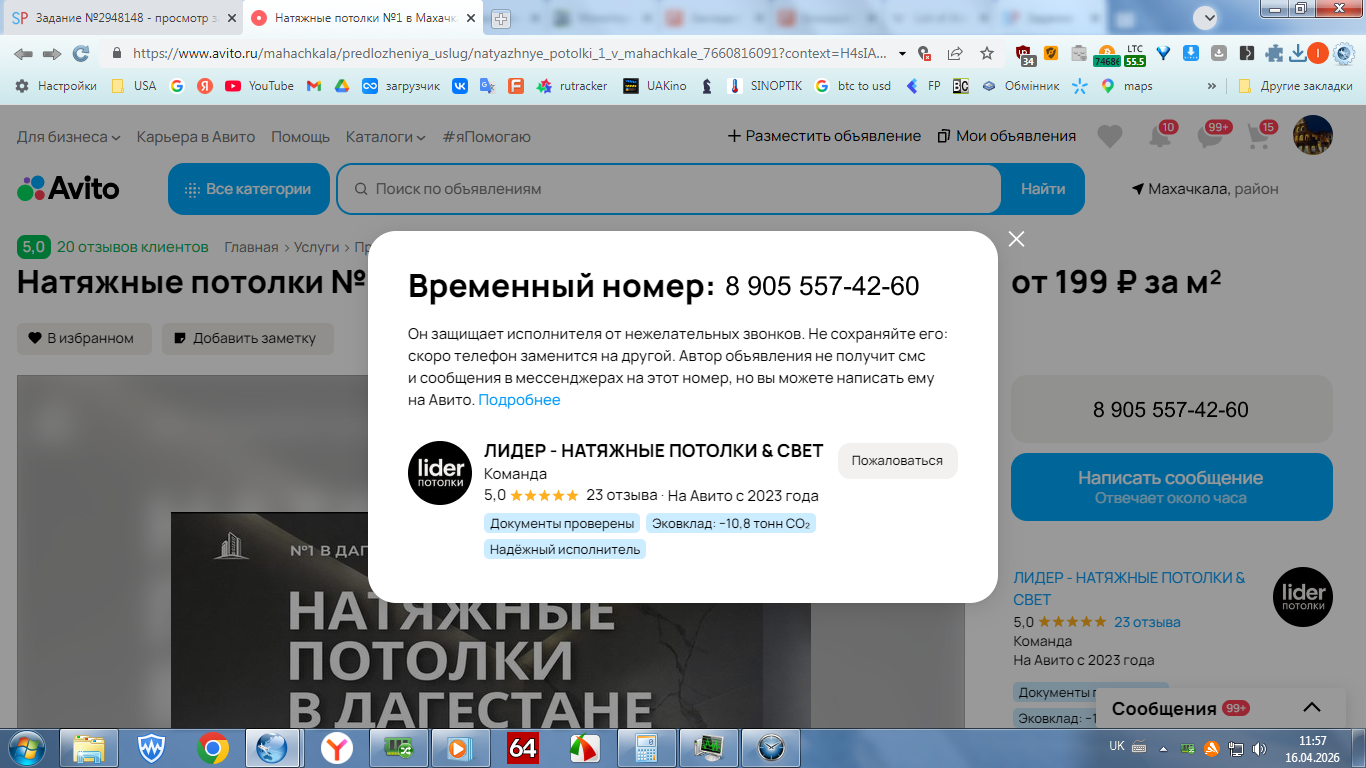The height and width of the screenshot is (768, 1366).
Task: Open the Все категории menu
Action: pyautogui.click(x=249, y=189)
